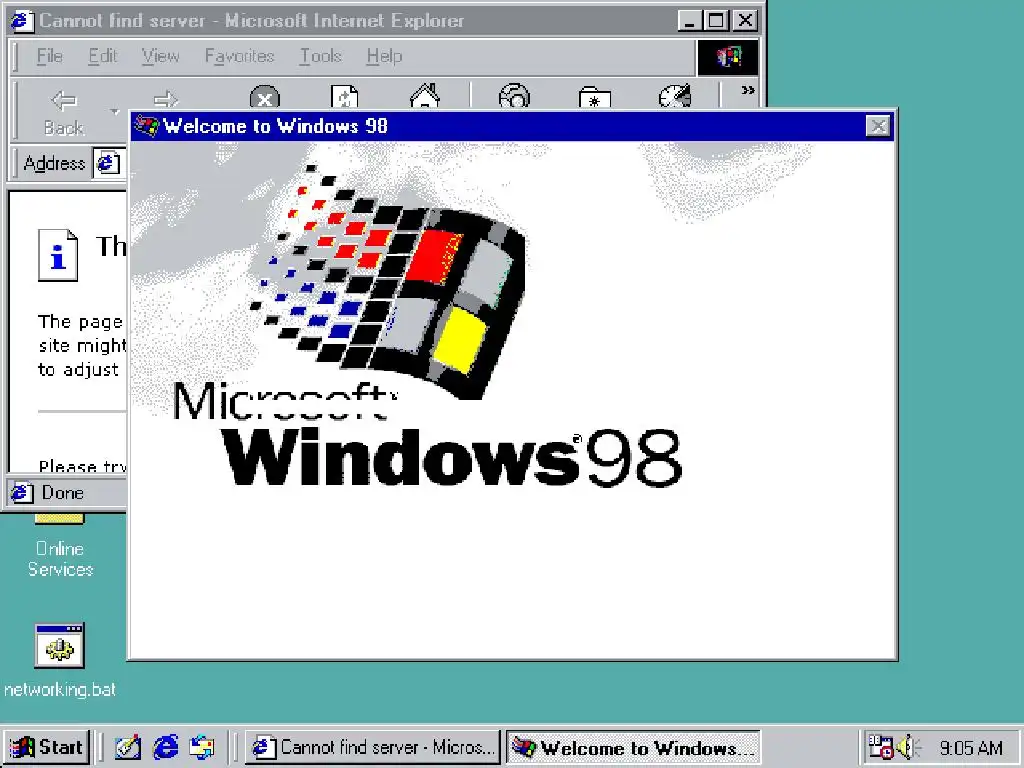Open the History icon in Internet Explorer toolbar
The image size is (1024, 768).
675,97
